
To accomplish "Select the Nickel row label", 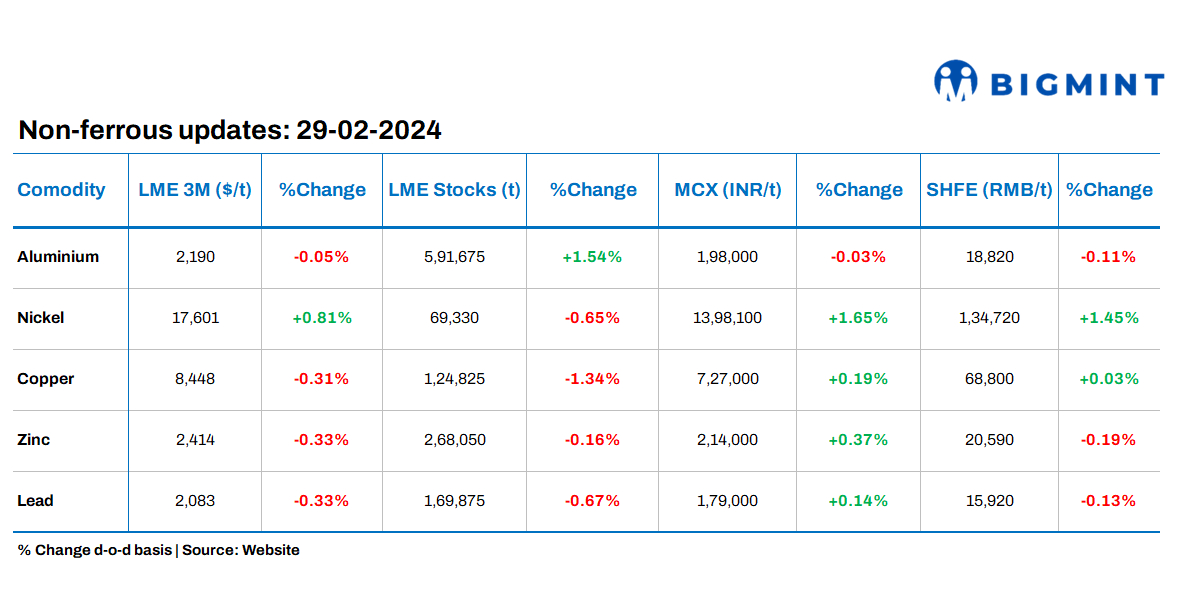I will (x=41, y=318).
